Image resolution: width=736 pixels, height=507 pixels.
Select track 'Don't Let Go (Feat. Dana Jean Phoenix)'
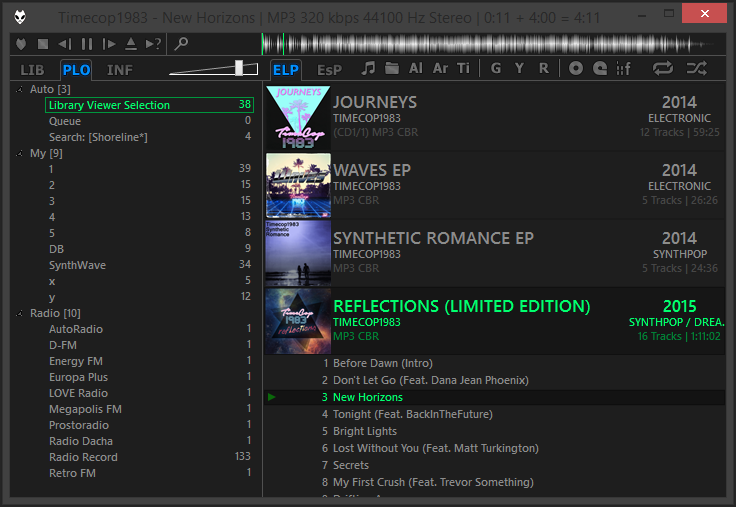tap(495, 380)
